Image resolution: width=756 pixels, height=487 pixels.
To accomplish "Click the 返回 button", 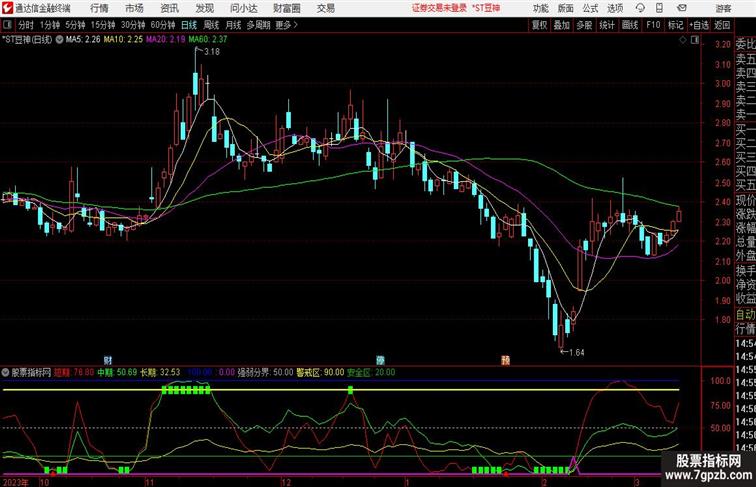I will 722,25.
